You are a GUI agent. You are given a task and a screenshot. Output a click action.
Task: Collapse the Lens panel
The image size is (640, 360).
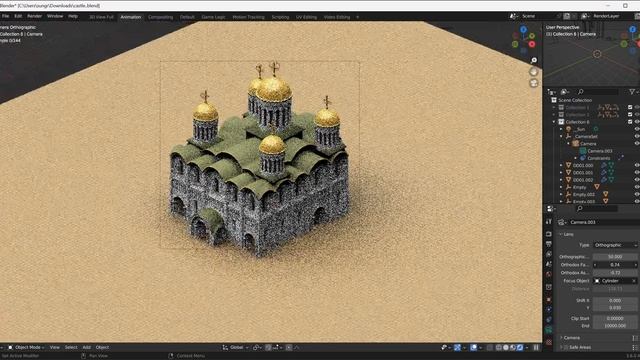click(x=567, y=234)
